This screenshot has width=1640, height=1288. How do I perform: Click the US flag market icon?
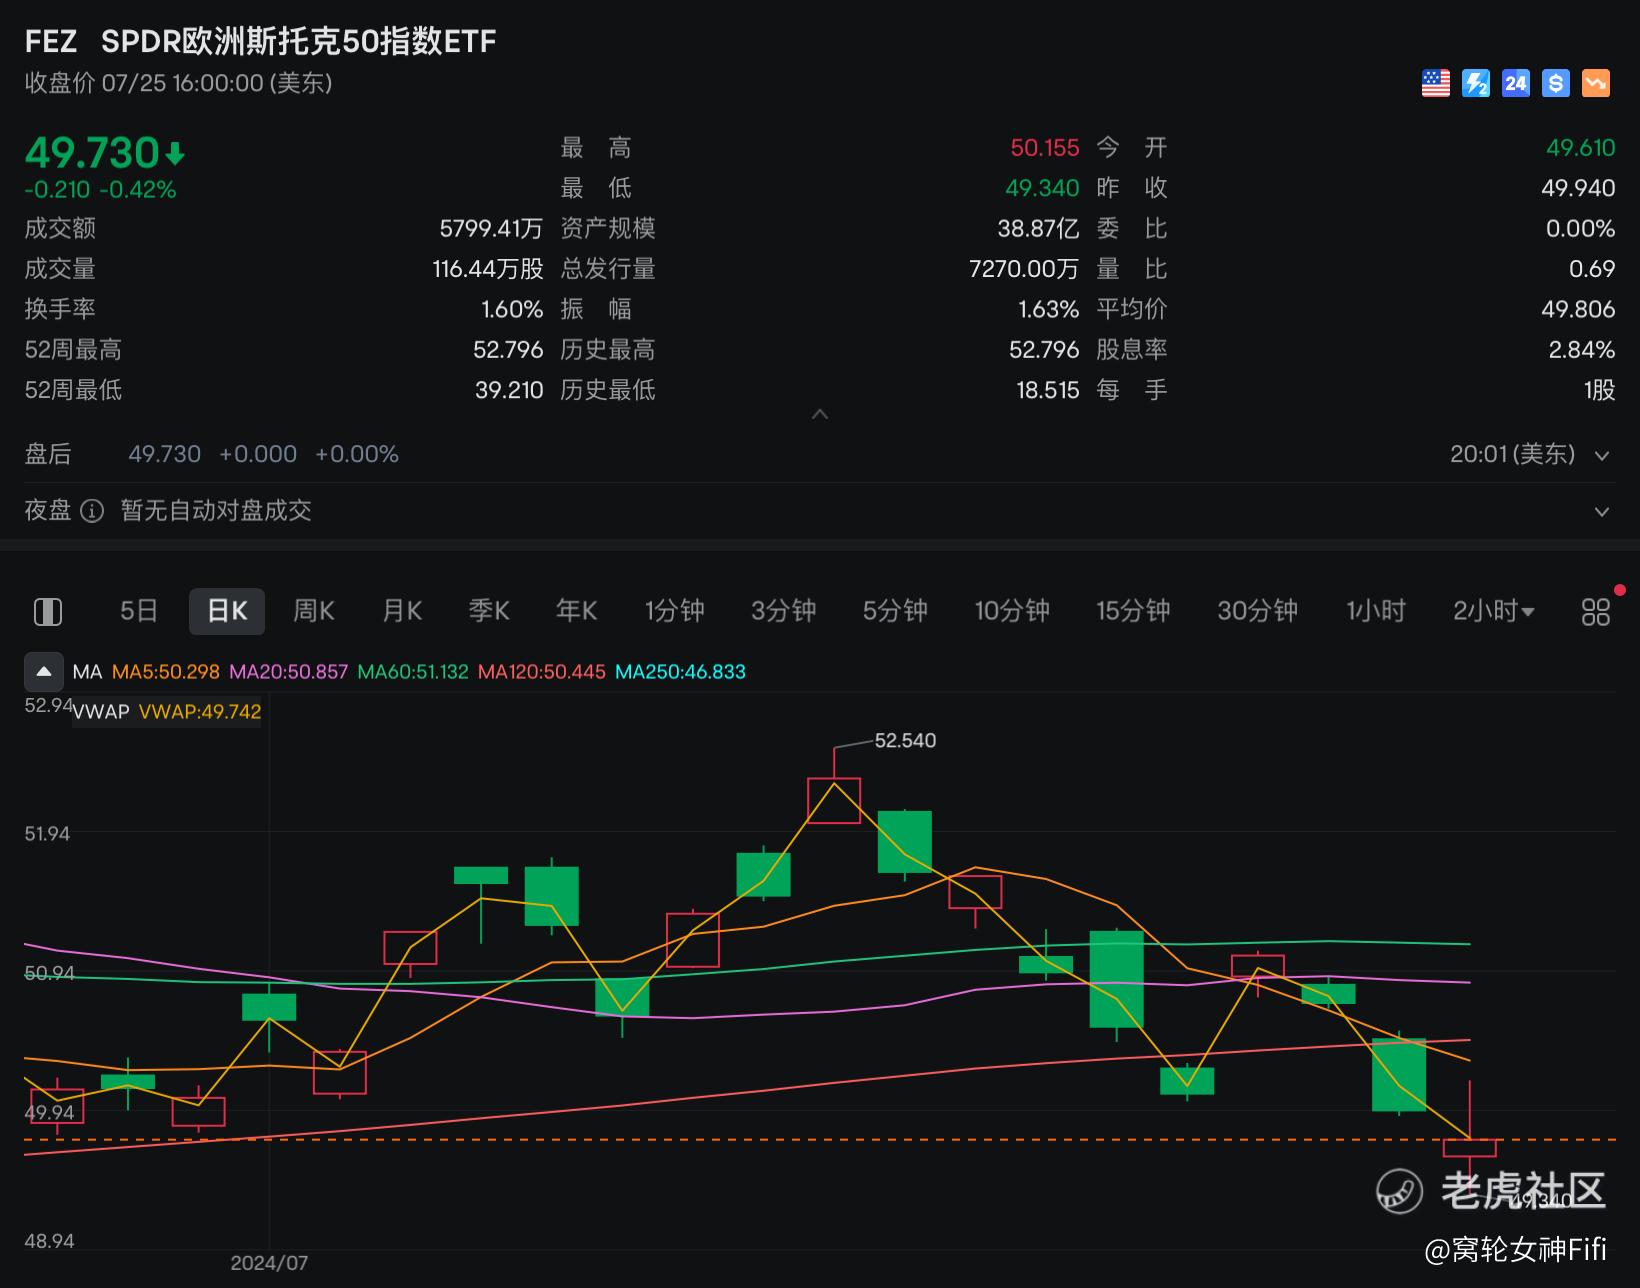[x=1435, y=84]
